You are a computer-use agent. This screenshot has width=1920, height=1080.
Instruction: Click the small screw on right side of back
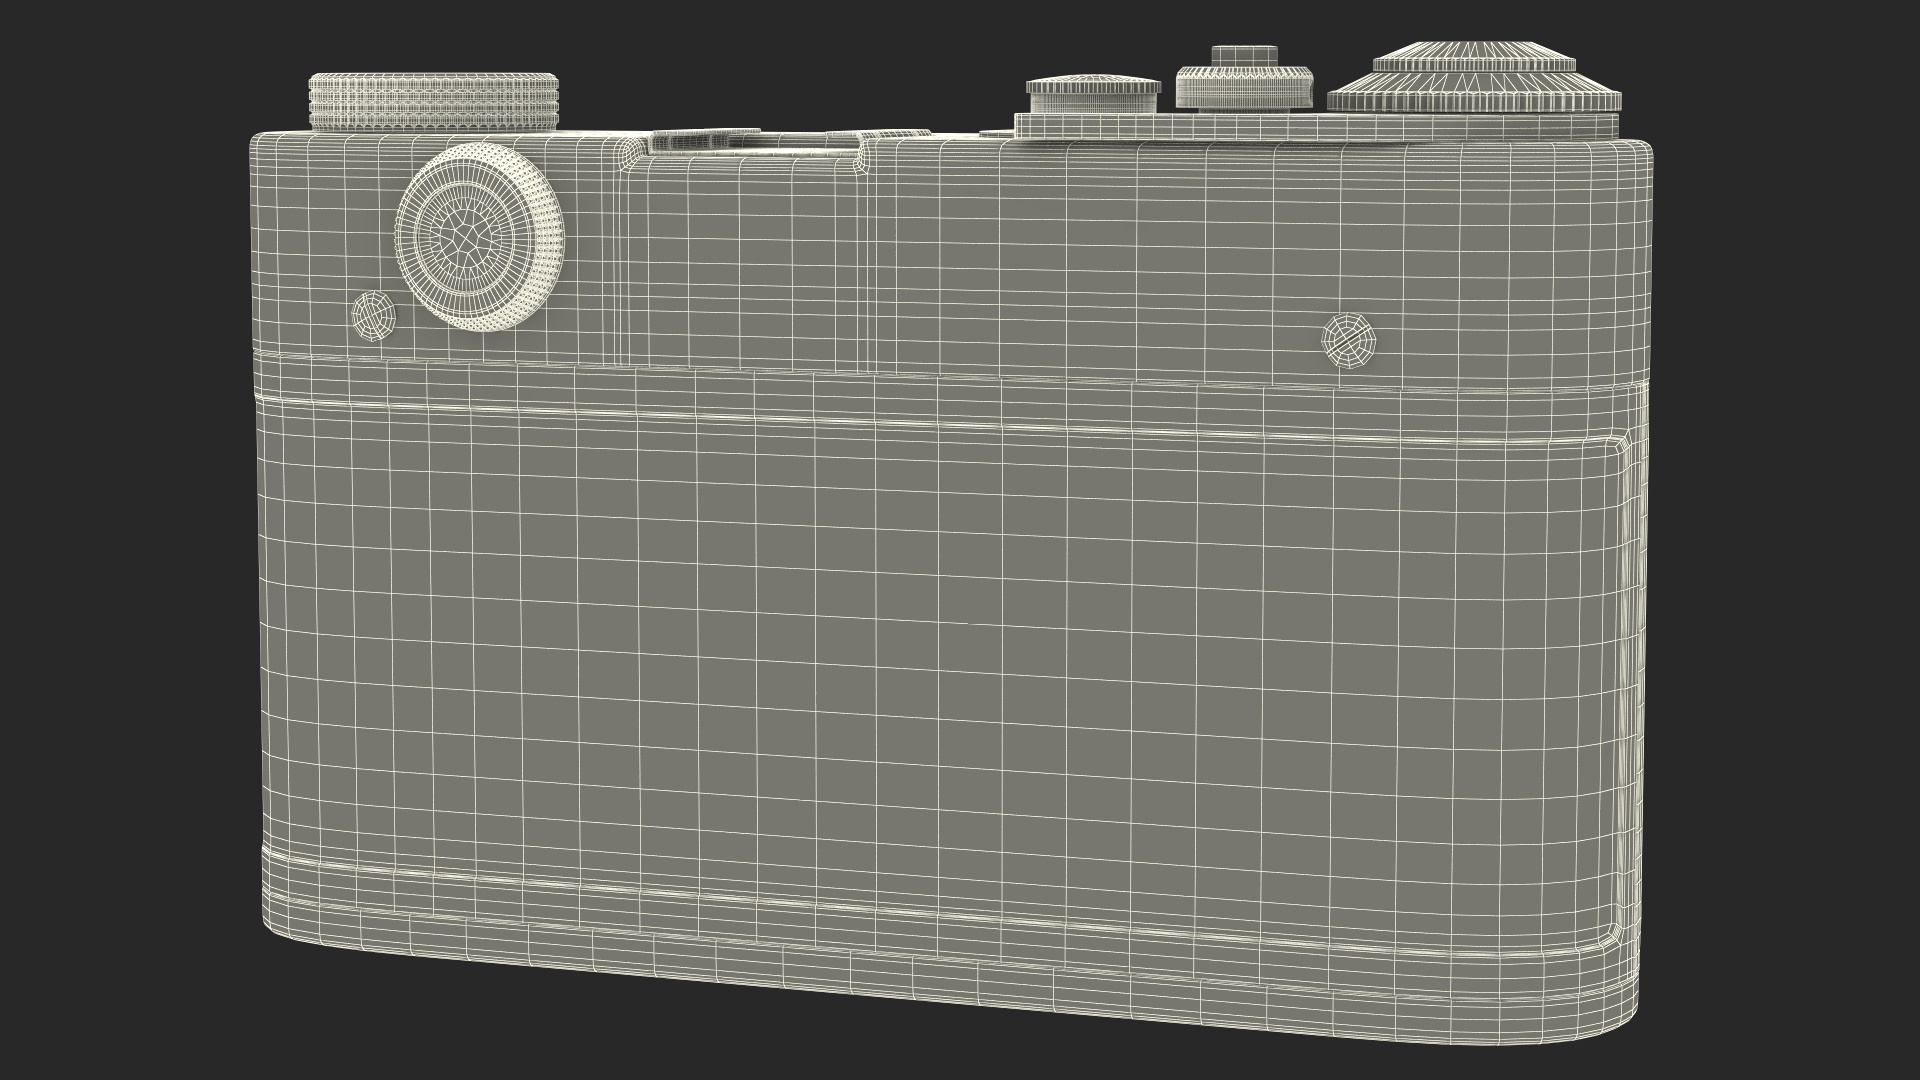tap(1349, 339)
